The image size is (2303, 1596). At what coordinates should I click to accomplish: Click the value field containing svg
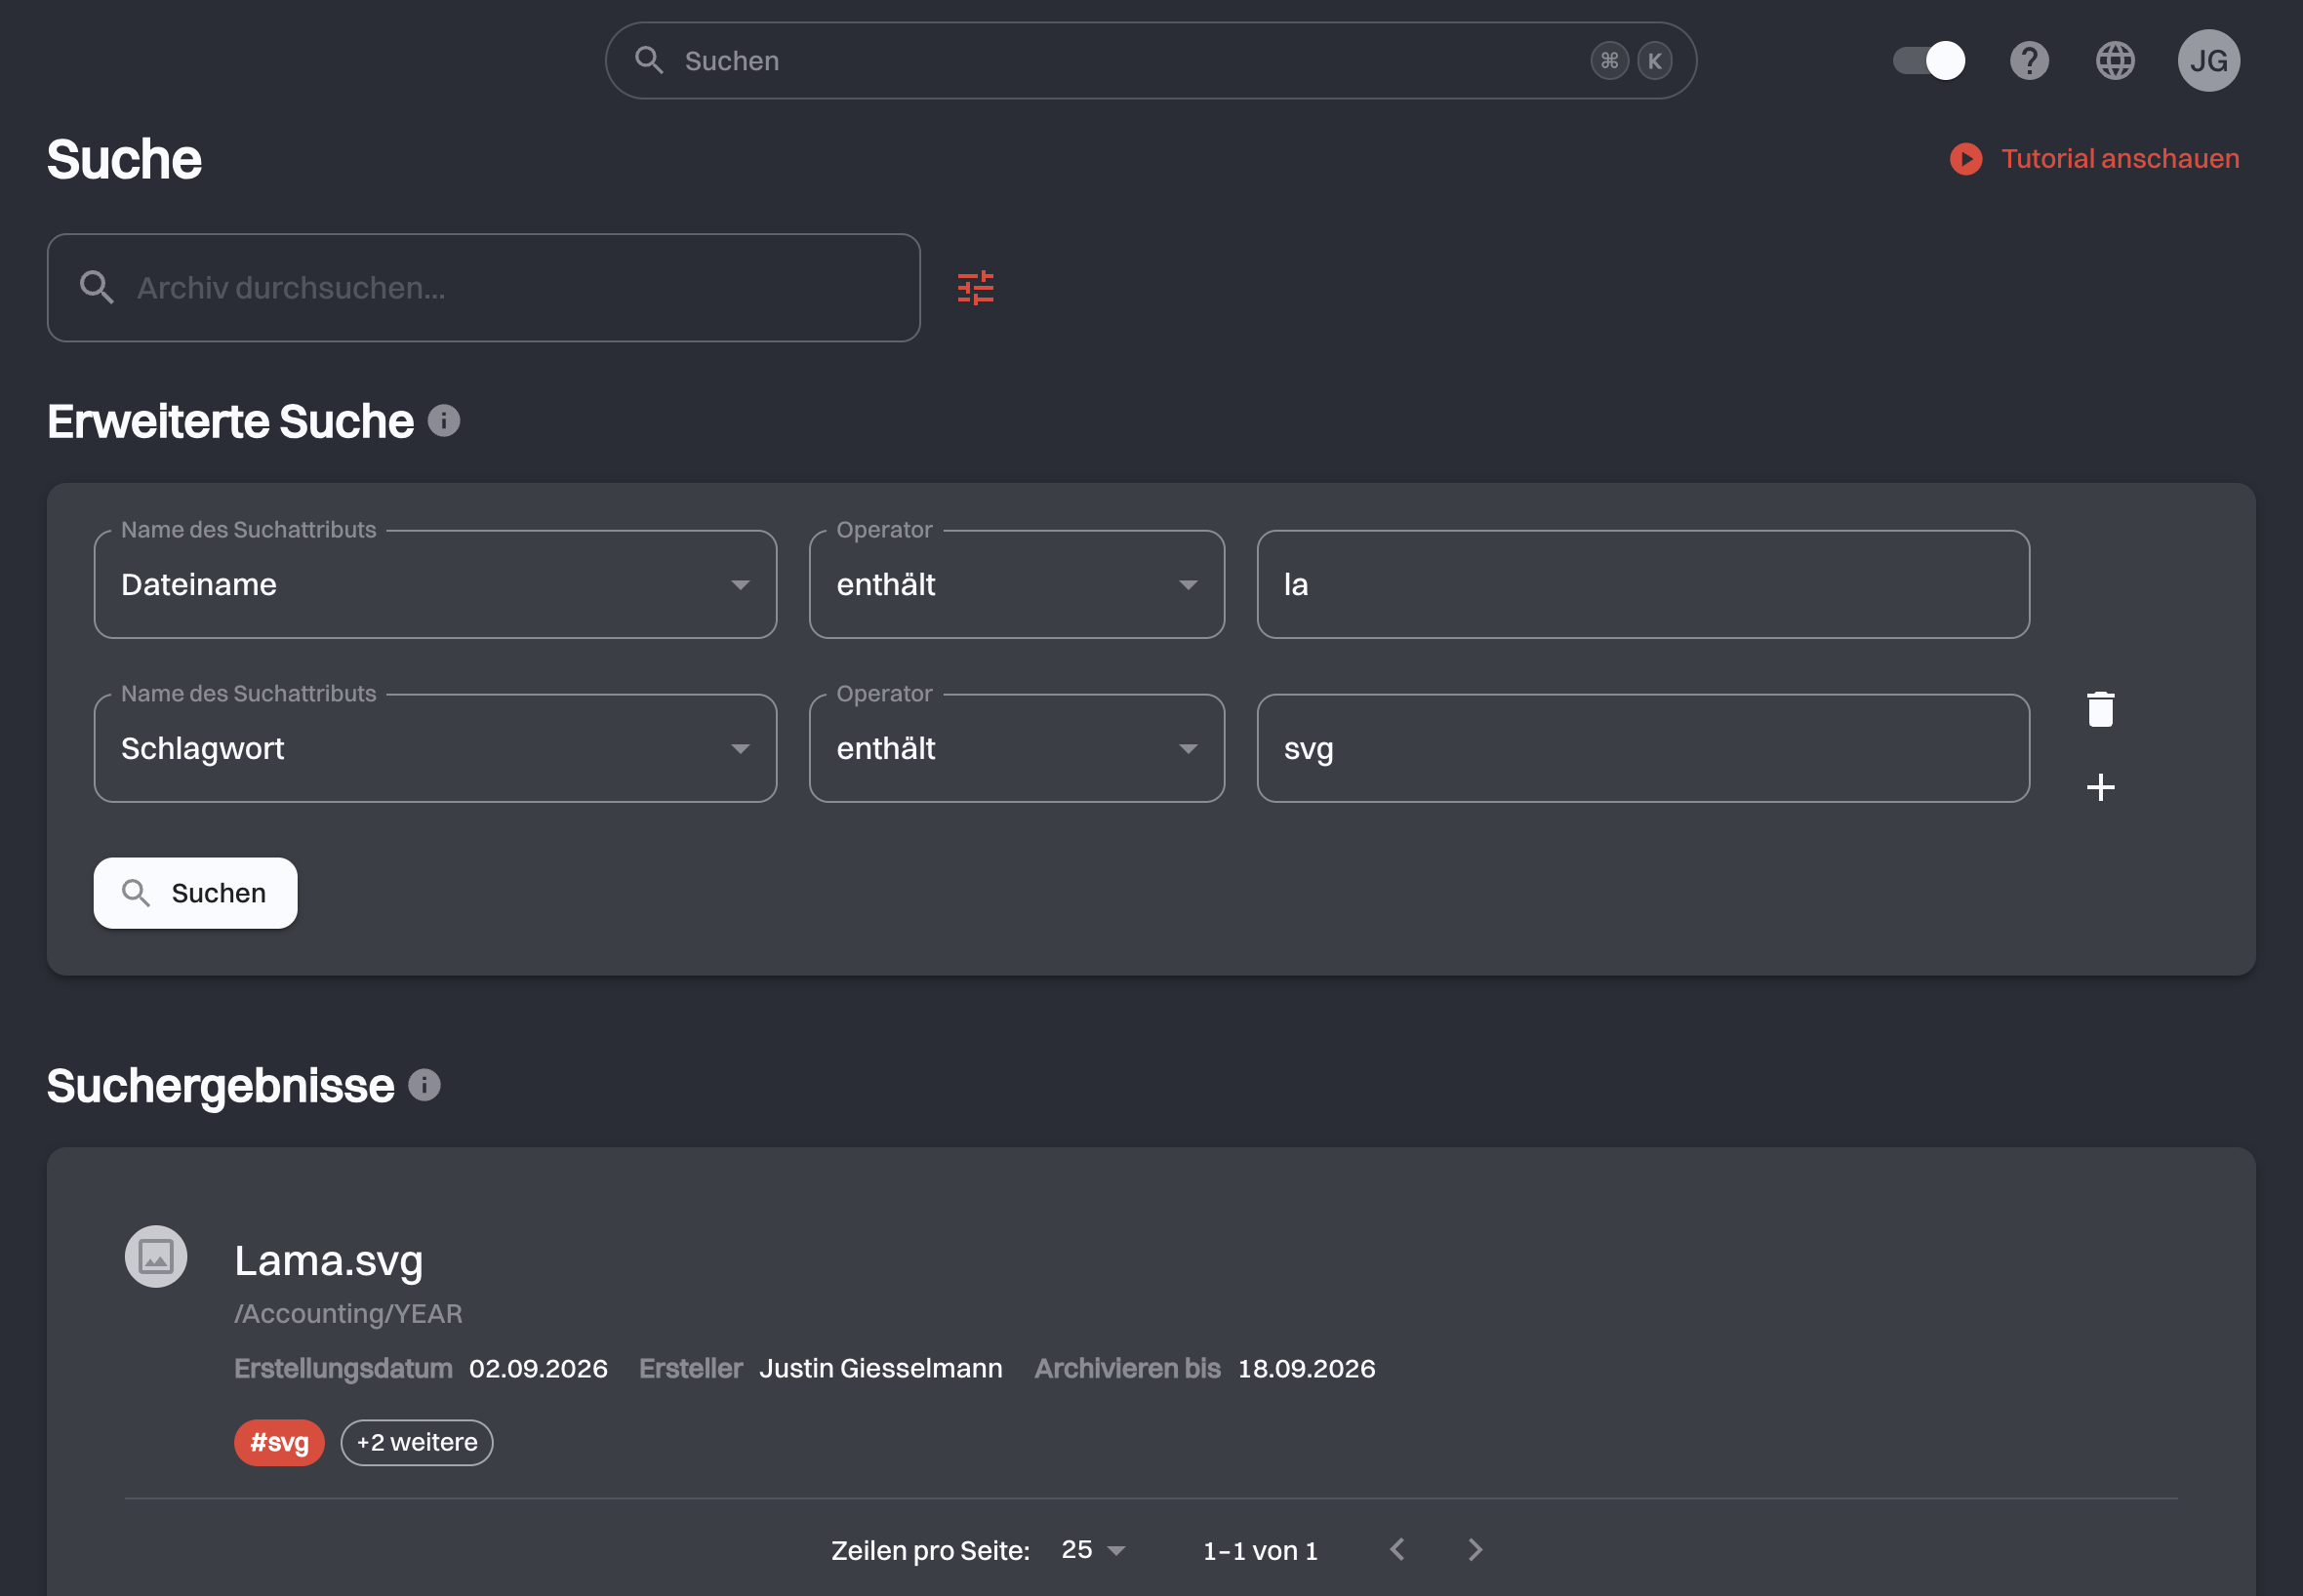click(x=1643, y=748)
